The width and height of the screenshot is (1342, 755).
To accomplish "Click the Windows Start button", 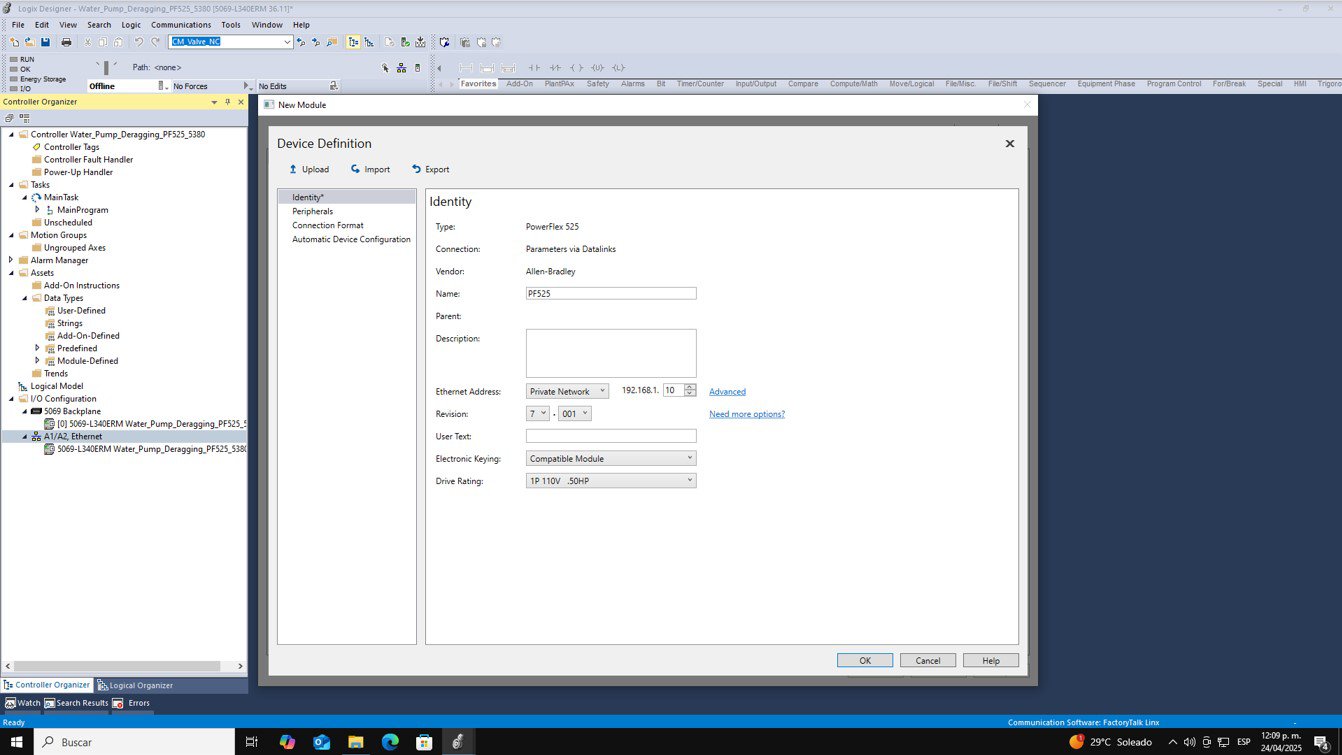I will tap(16, 742).
